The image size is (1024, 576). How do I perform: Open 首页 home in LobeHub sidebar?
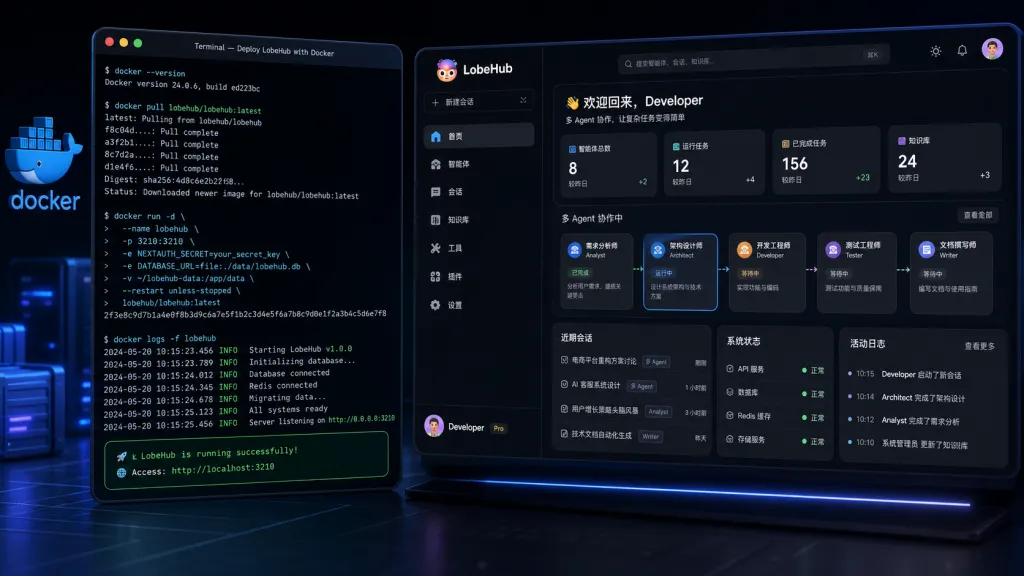pyautogui.click(x=479, y=136)
